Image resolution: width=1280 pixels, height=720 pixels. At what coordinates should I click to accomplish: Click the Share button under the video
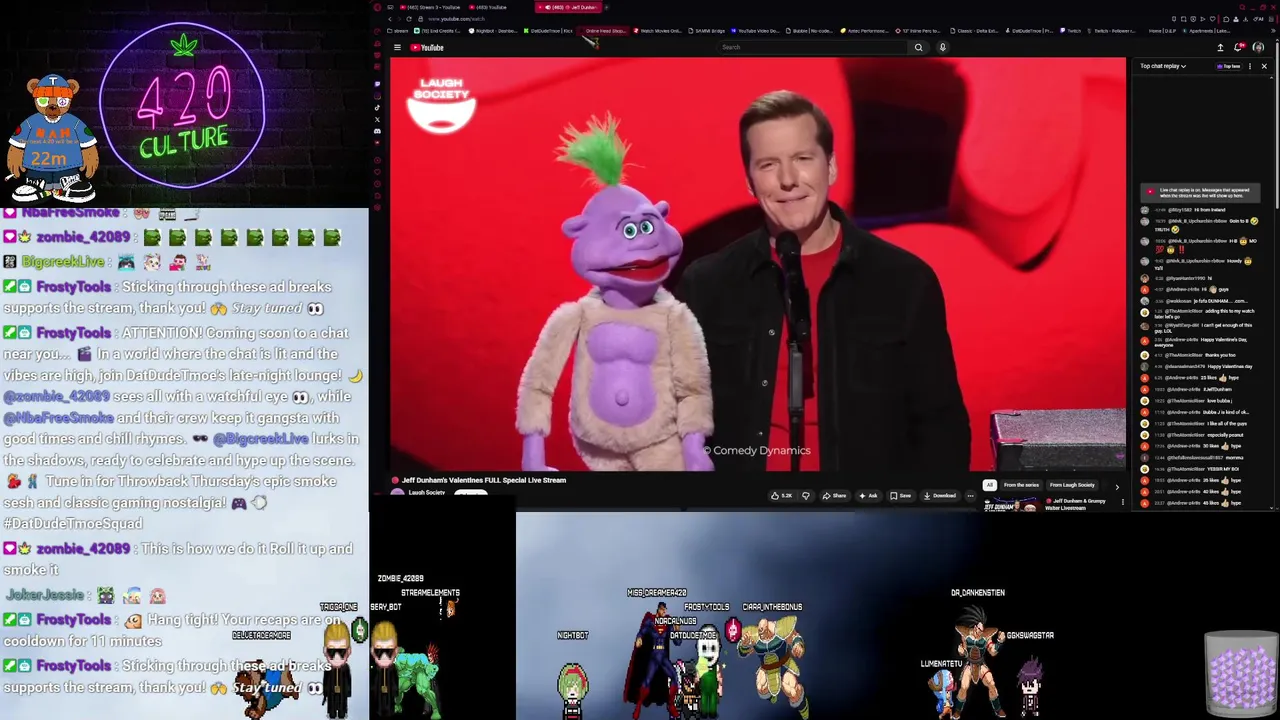point(834,496)
